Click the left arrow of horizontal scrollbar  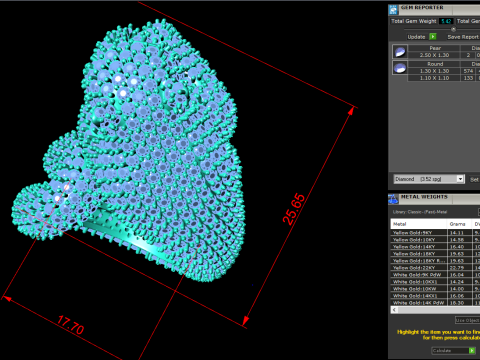point(394,310)
